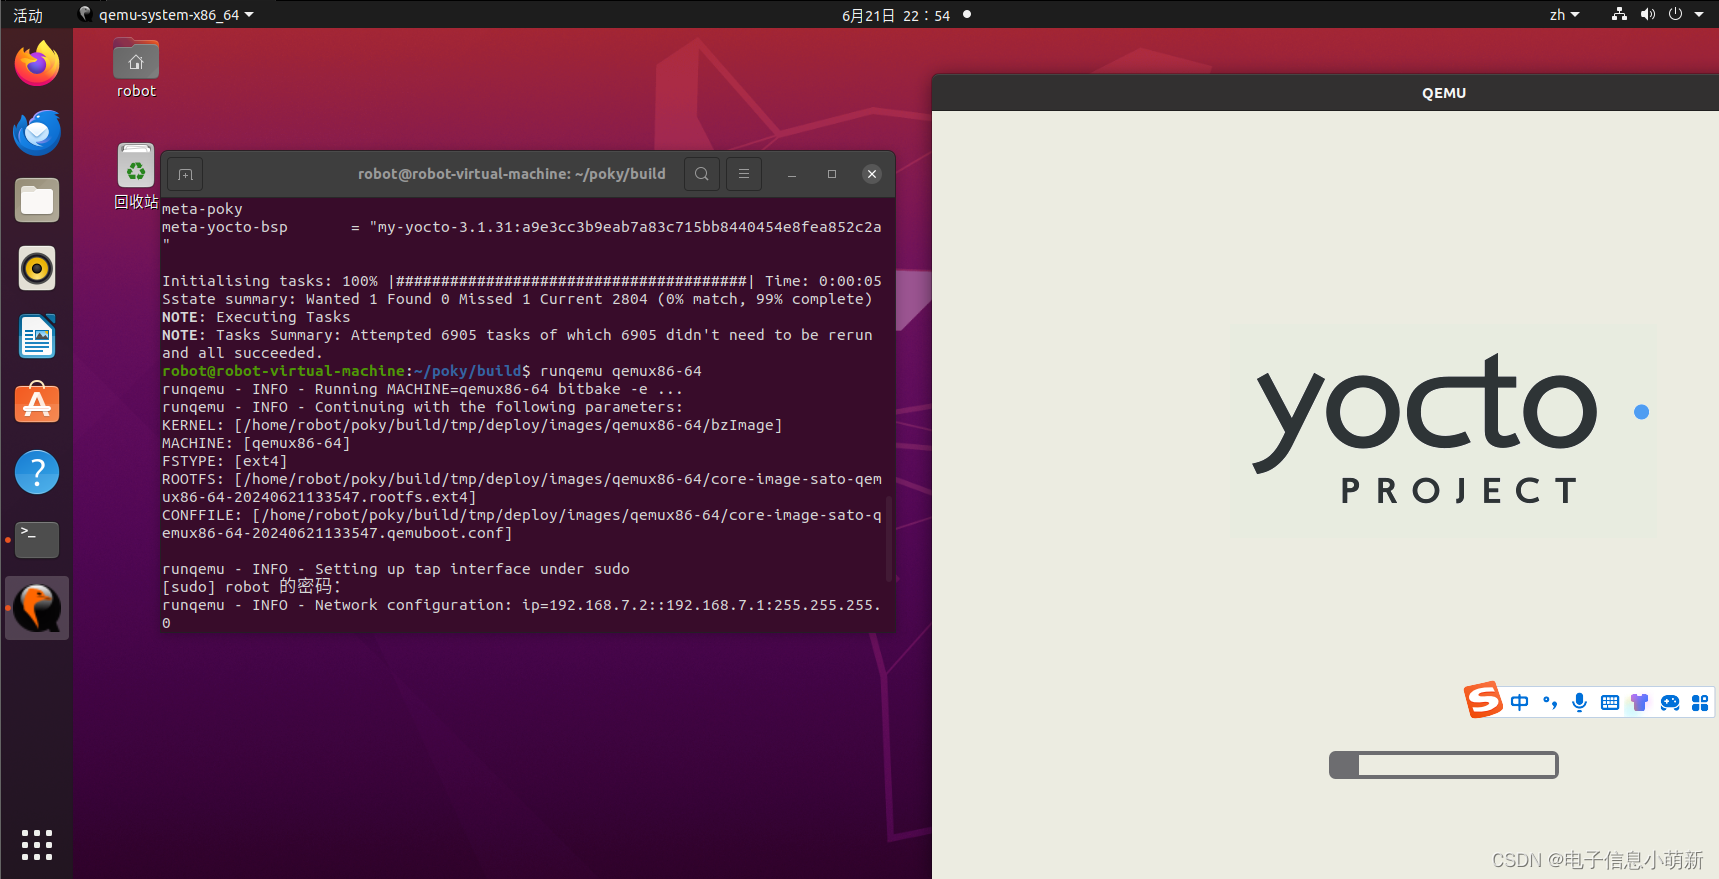Open the clock and calendar panel

[x=896, y=15]
